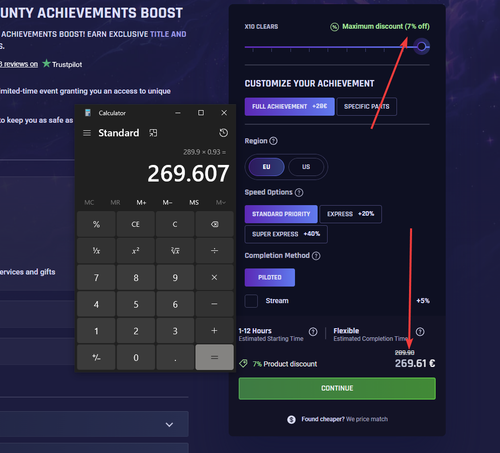Click the Calculator digit 3 key
The width and height of the screenshot is (500, 453).
tap(175, 331)
